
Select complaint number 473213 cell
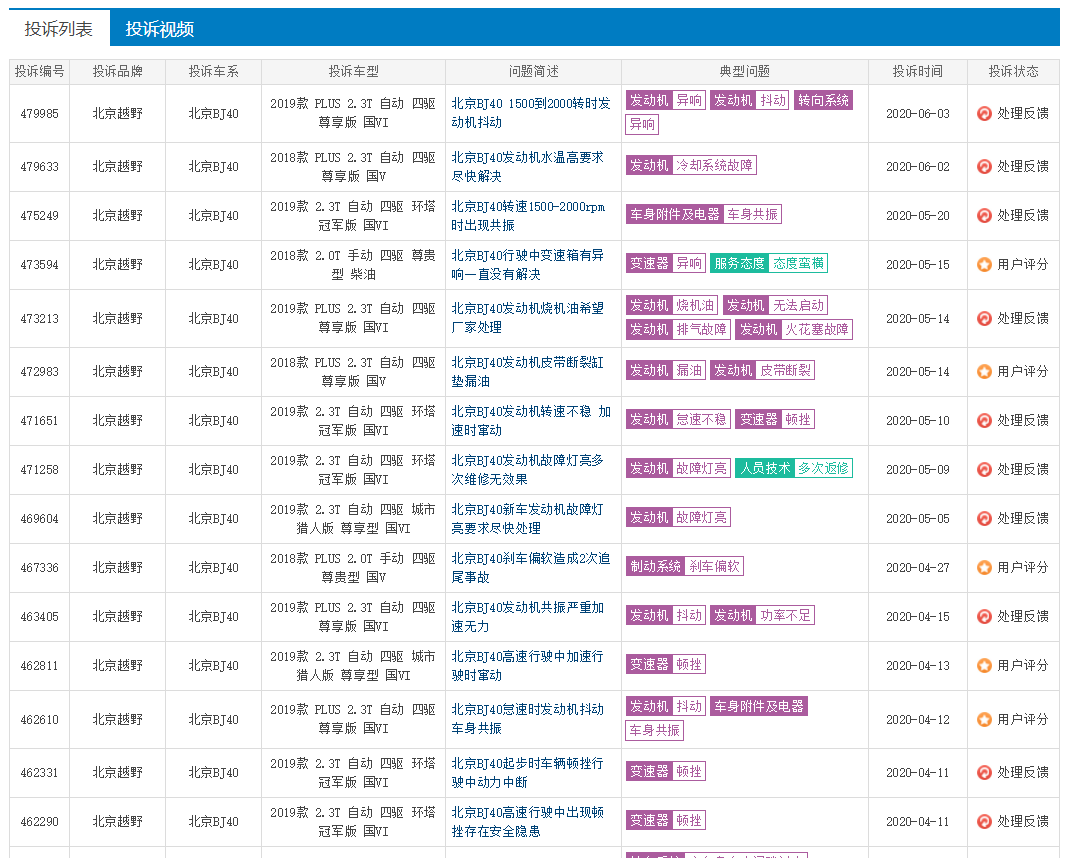click(39, 318)
